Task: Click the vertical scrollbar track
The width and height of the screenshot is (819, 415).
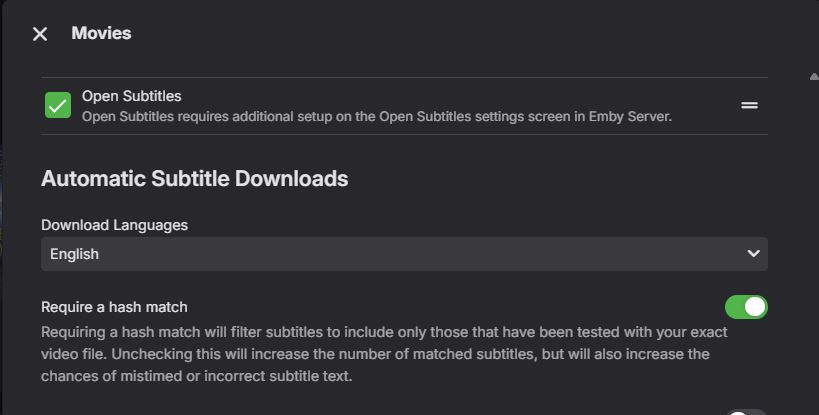Action: tap(814, 250)
